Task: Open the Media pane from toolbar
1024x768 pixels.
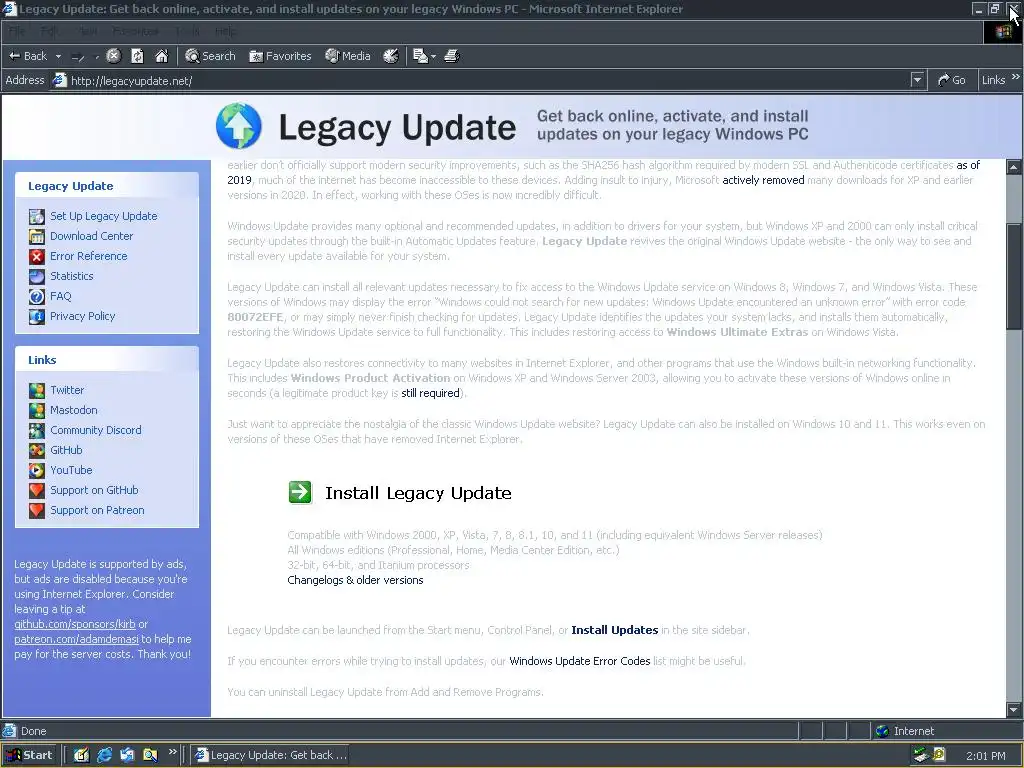Action: [348, 56]
